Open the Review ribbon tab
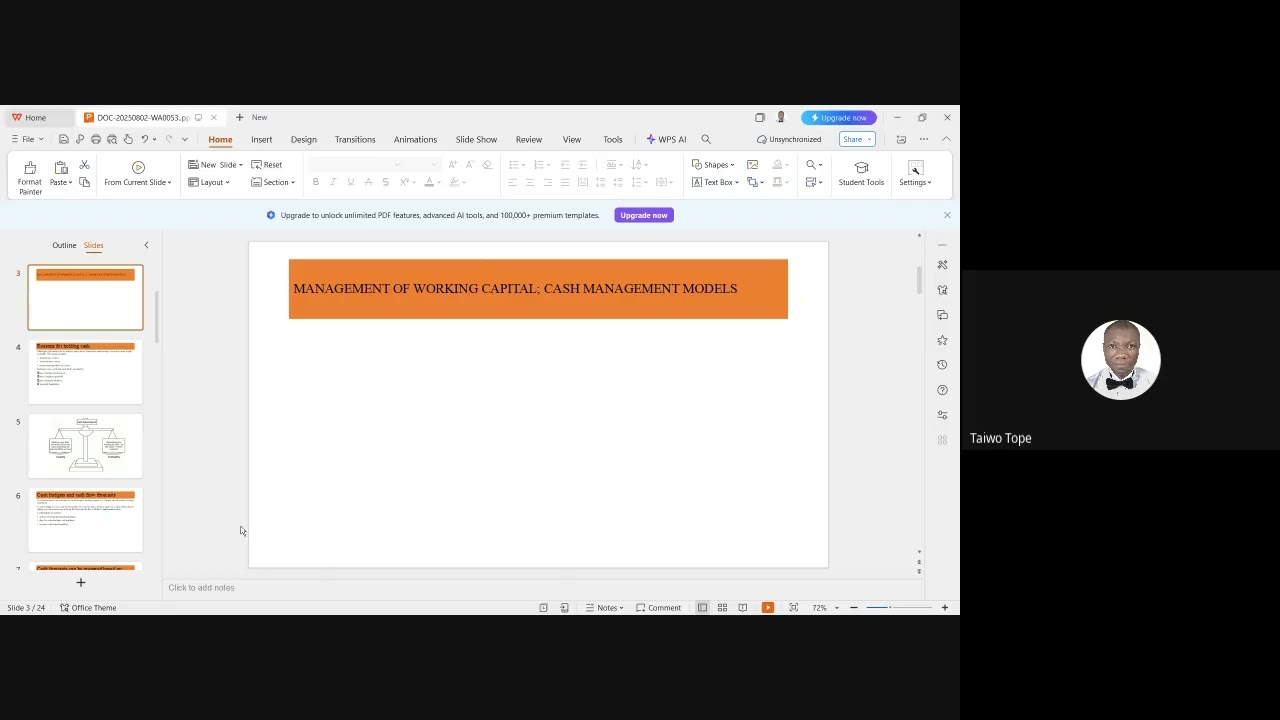 (x=529, y=139)
